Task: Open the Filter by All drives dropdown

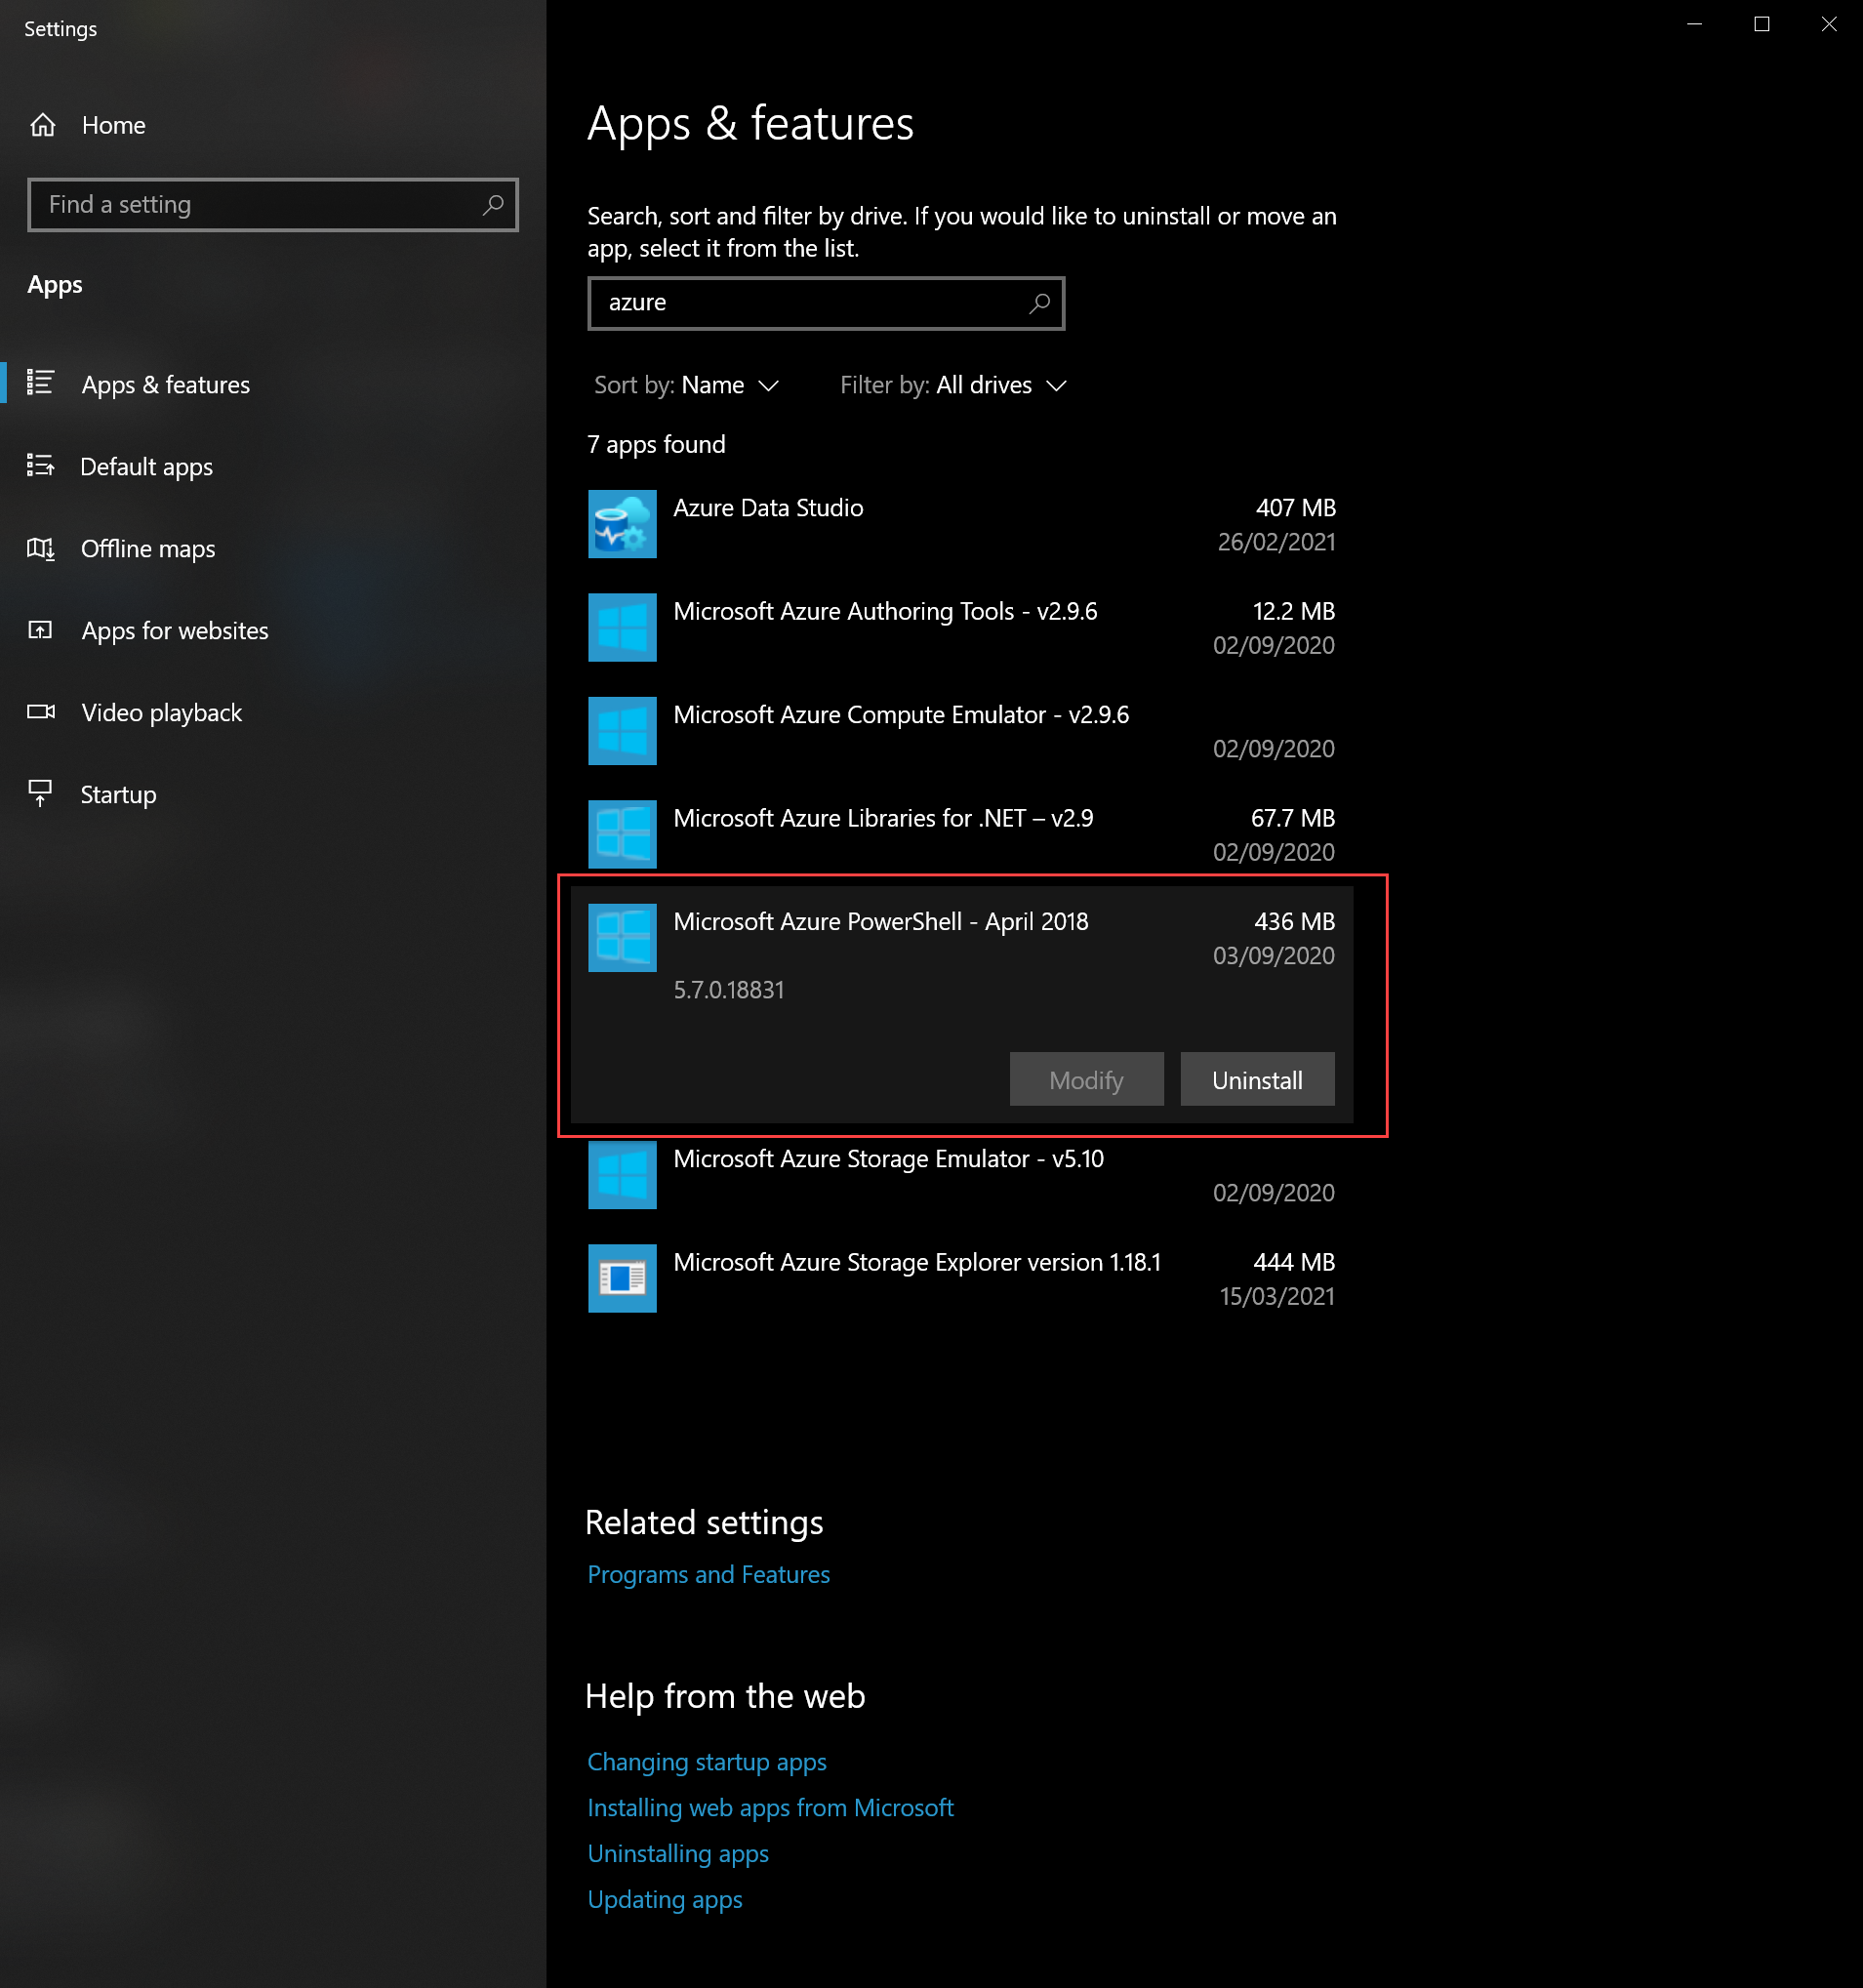Action: [x=953, y=385]
